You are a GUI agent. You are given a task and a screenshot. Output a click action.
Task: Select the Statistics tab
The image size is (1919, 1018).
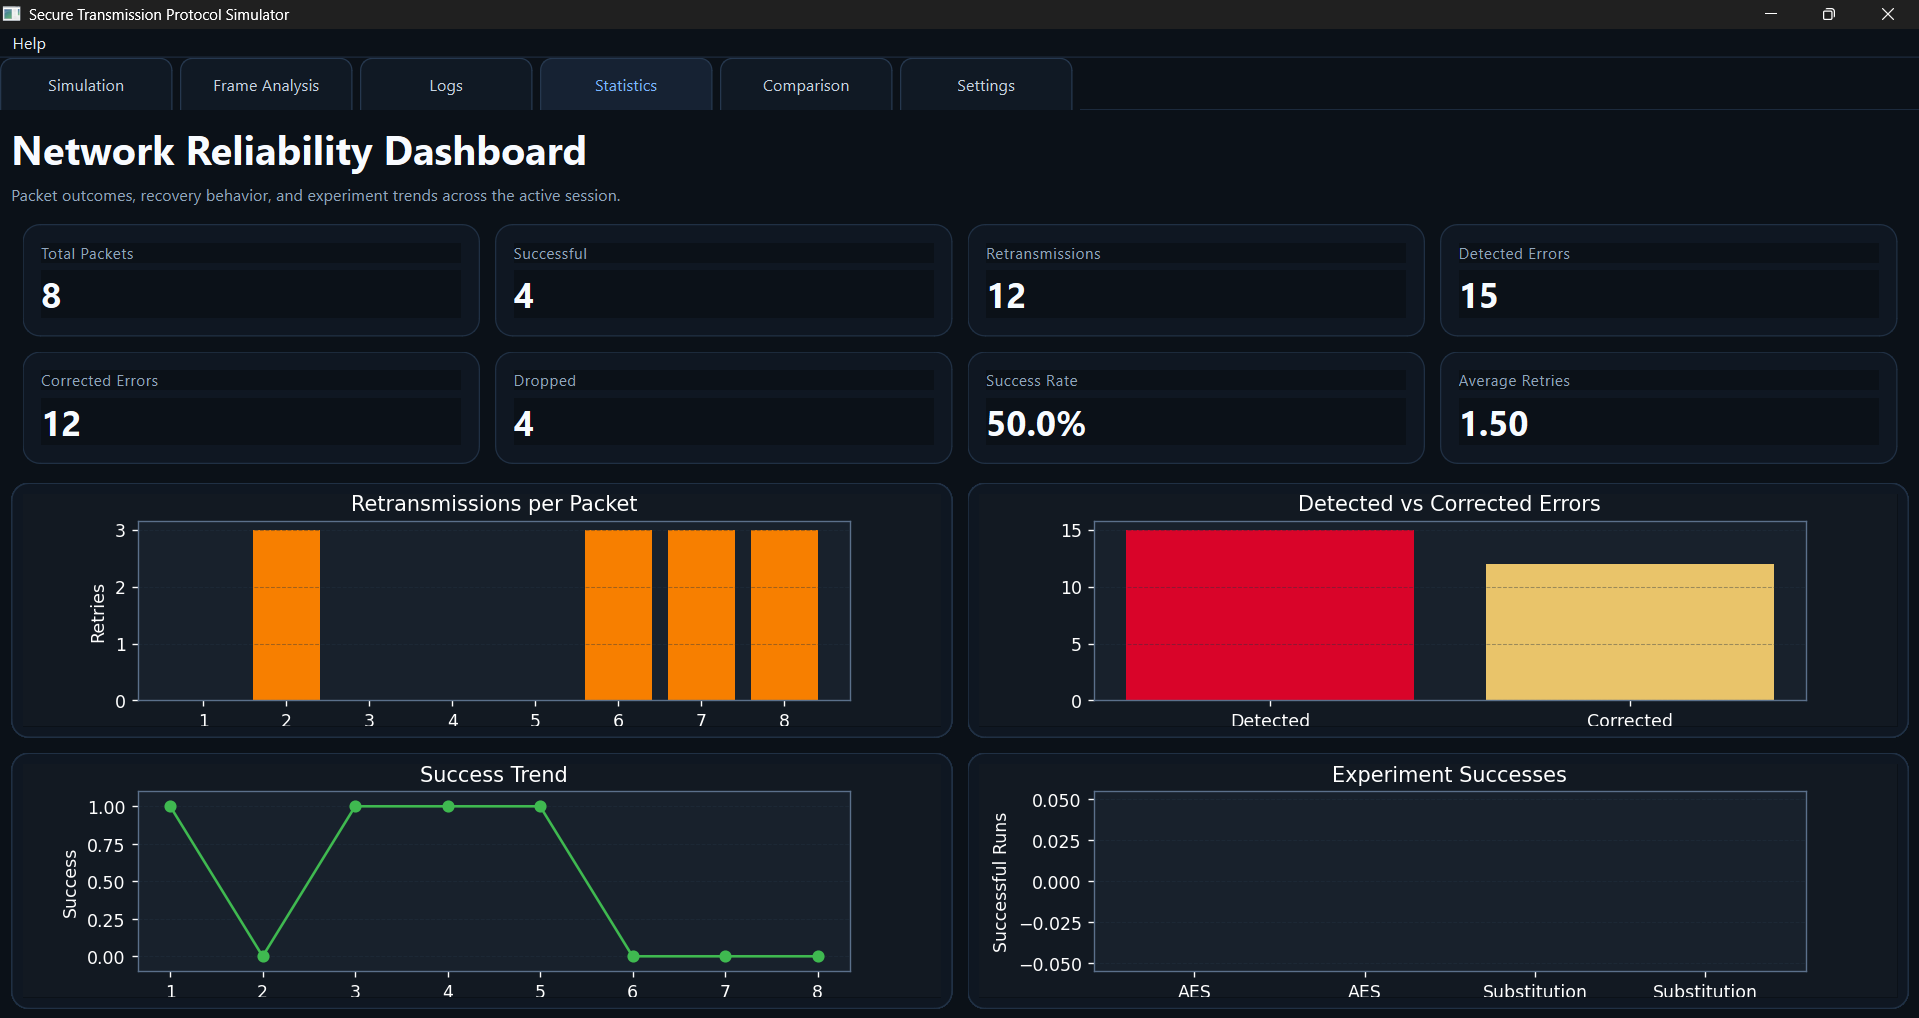(626, 85)
